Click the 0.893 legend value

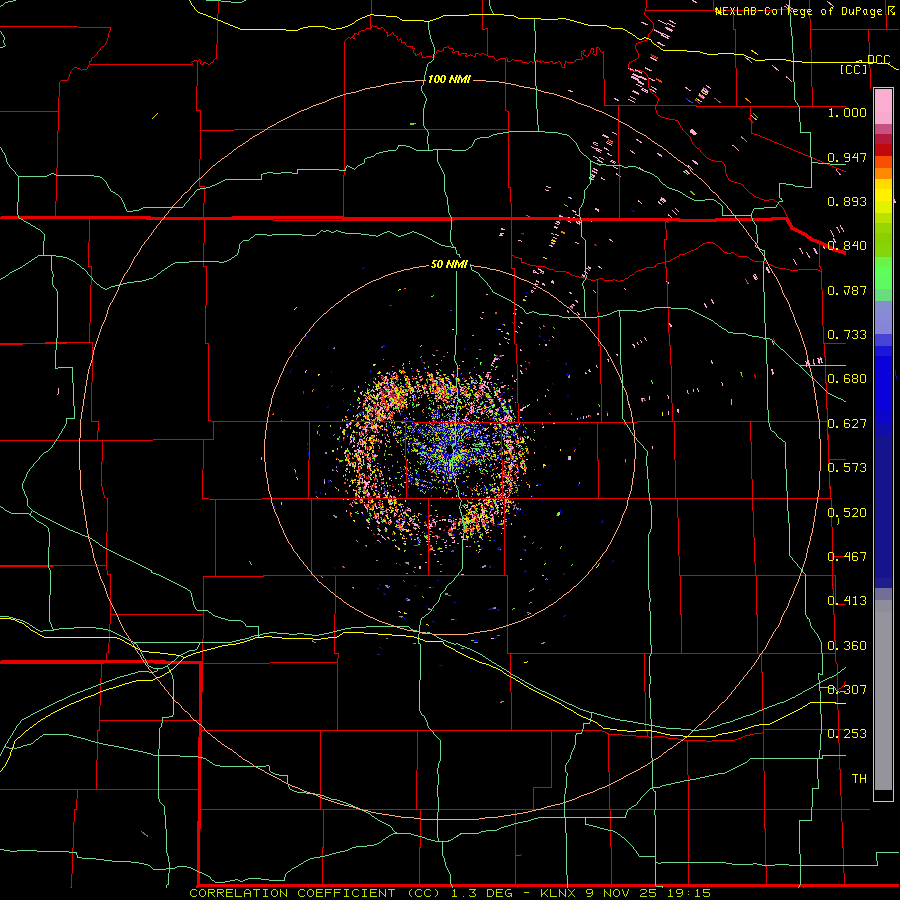847,201
